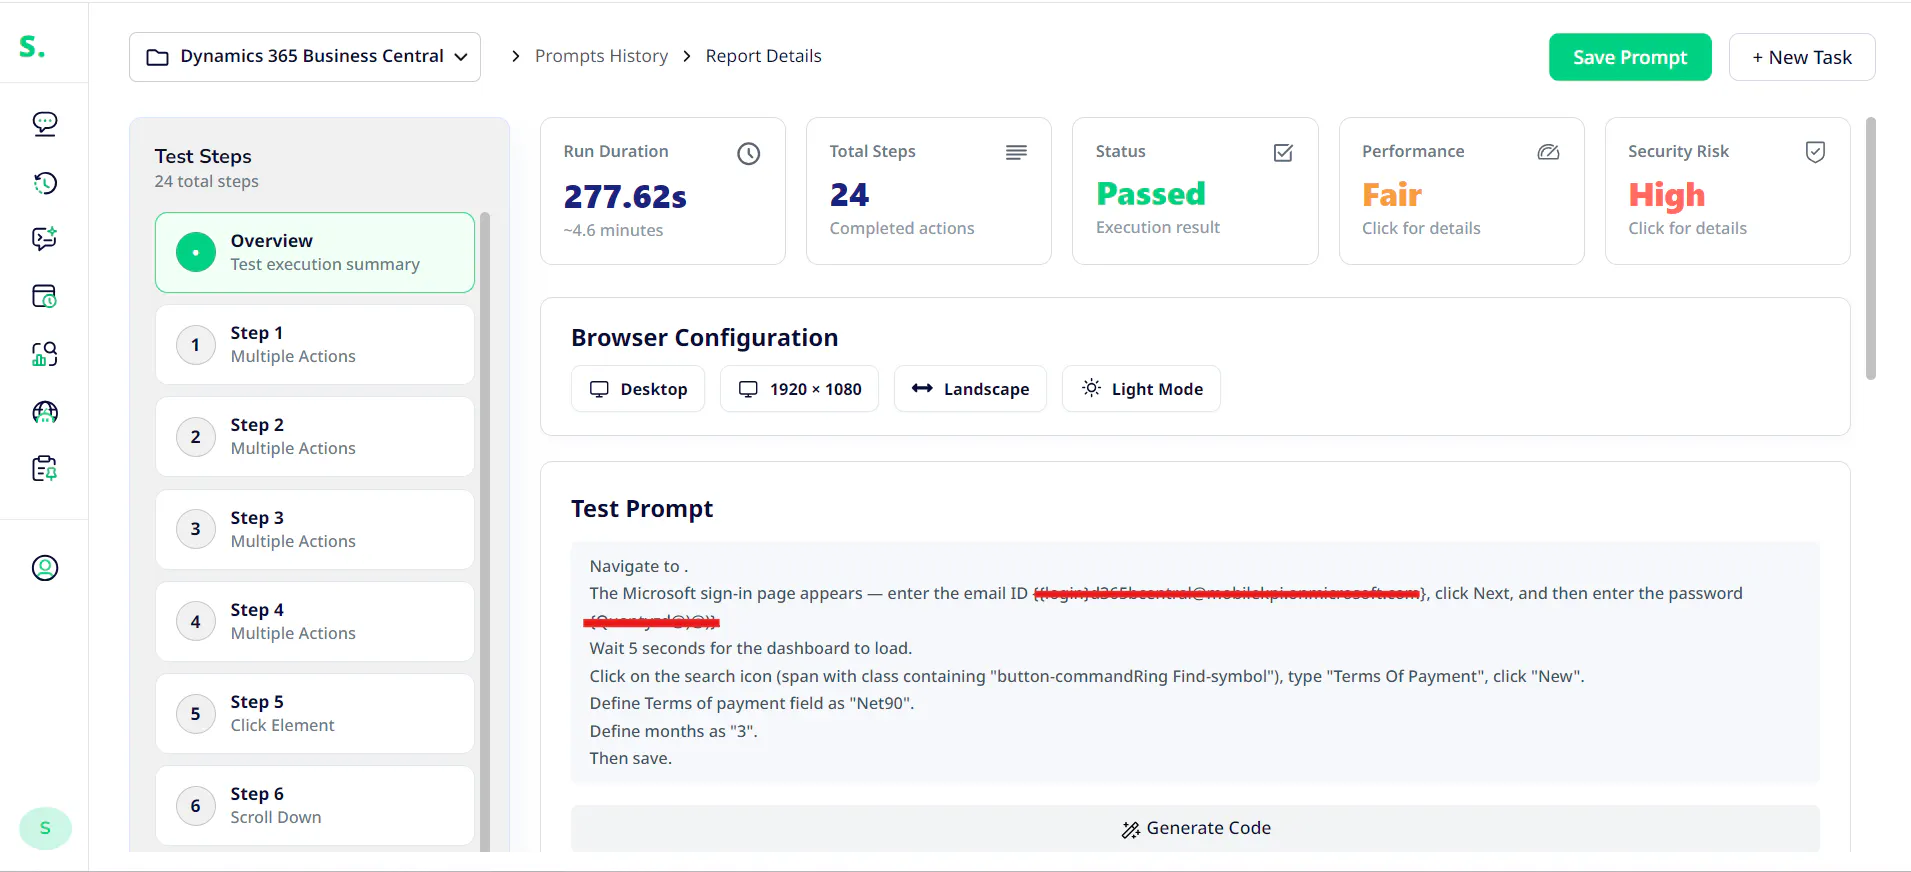Click the Landscape orientation chip

coord(970,389)
